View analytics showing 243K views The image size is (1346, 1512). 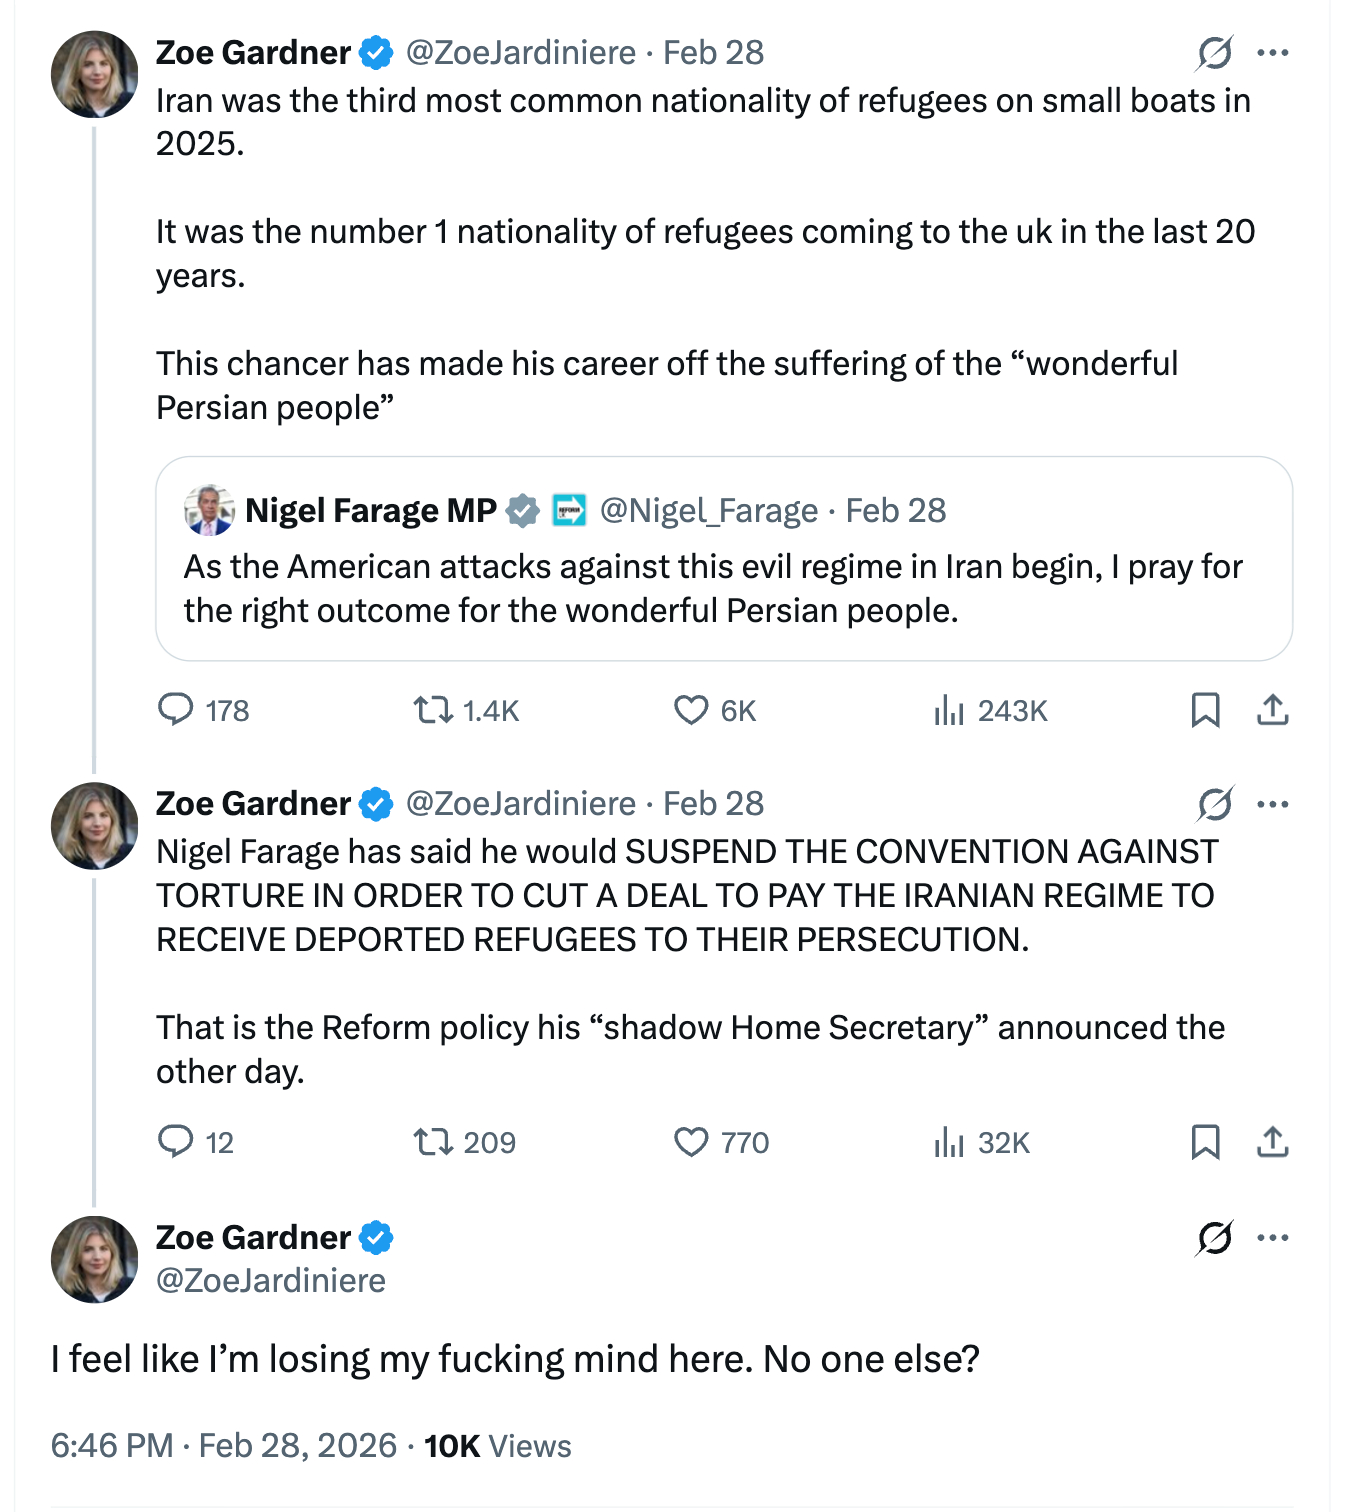coord(949,711)
